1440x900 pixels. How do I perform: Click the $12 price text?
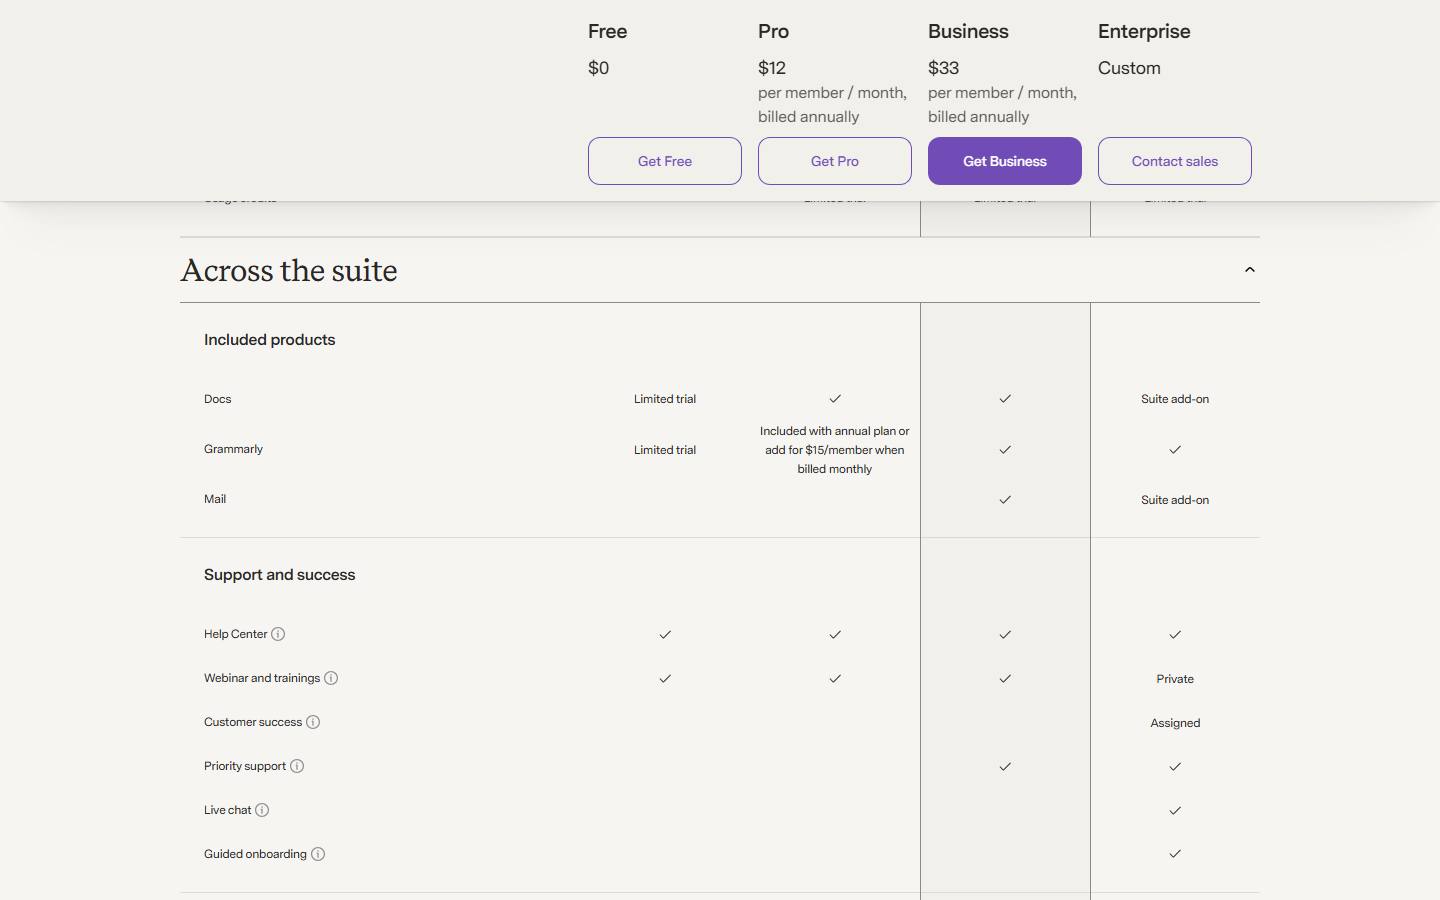click(x=772, y=68)
